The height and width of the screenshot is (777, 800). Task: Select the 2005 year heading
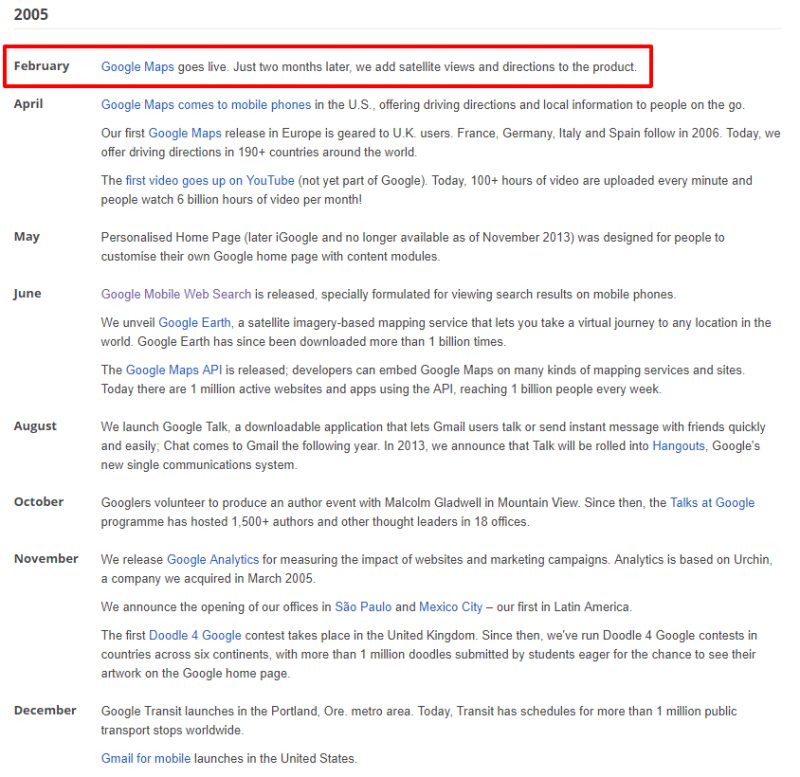[31, 14]
